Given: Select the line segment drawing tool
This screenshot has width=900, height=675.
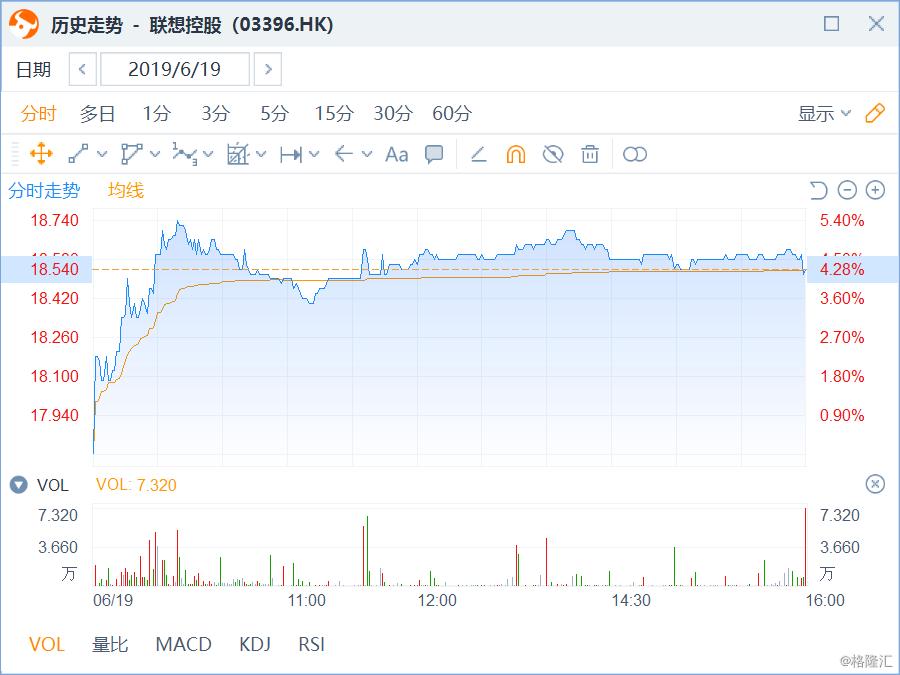Looking at the screenshot, I should click(x=78, y=154).
